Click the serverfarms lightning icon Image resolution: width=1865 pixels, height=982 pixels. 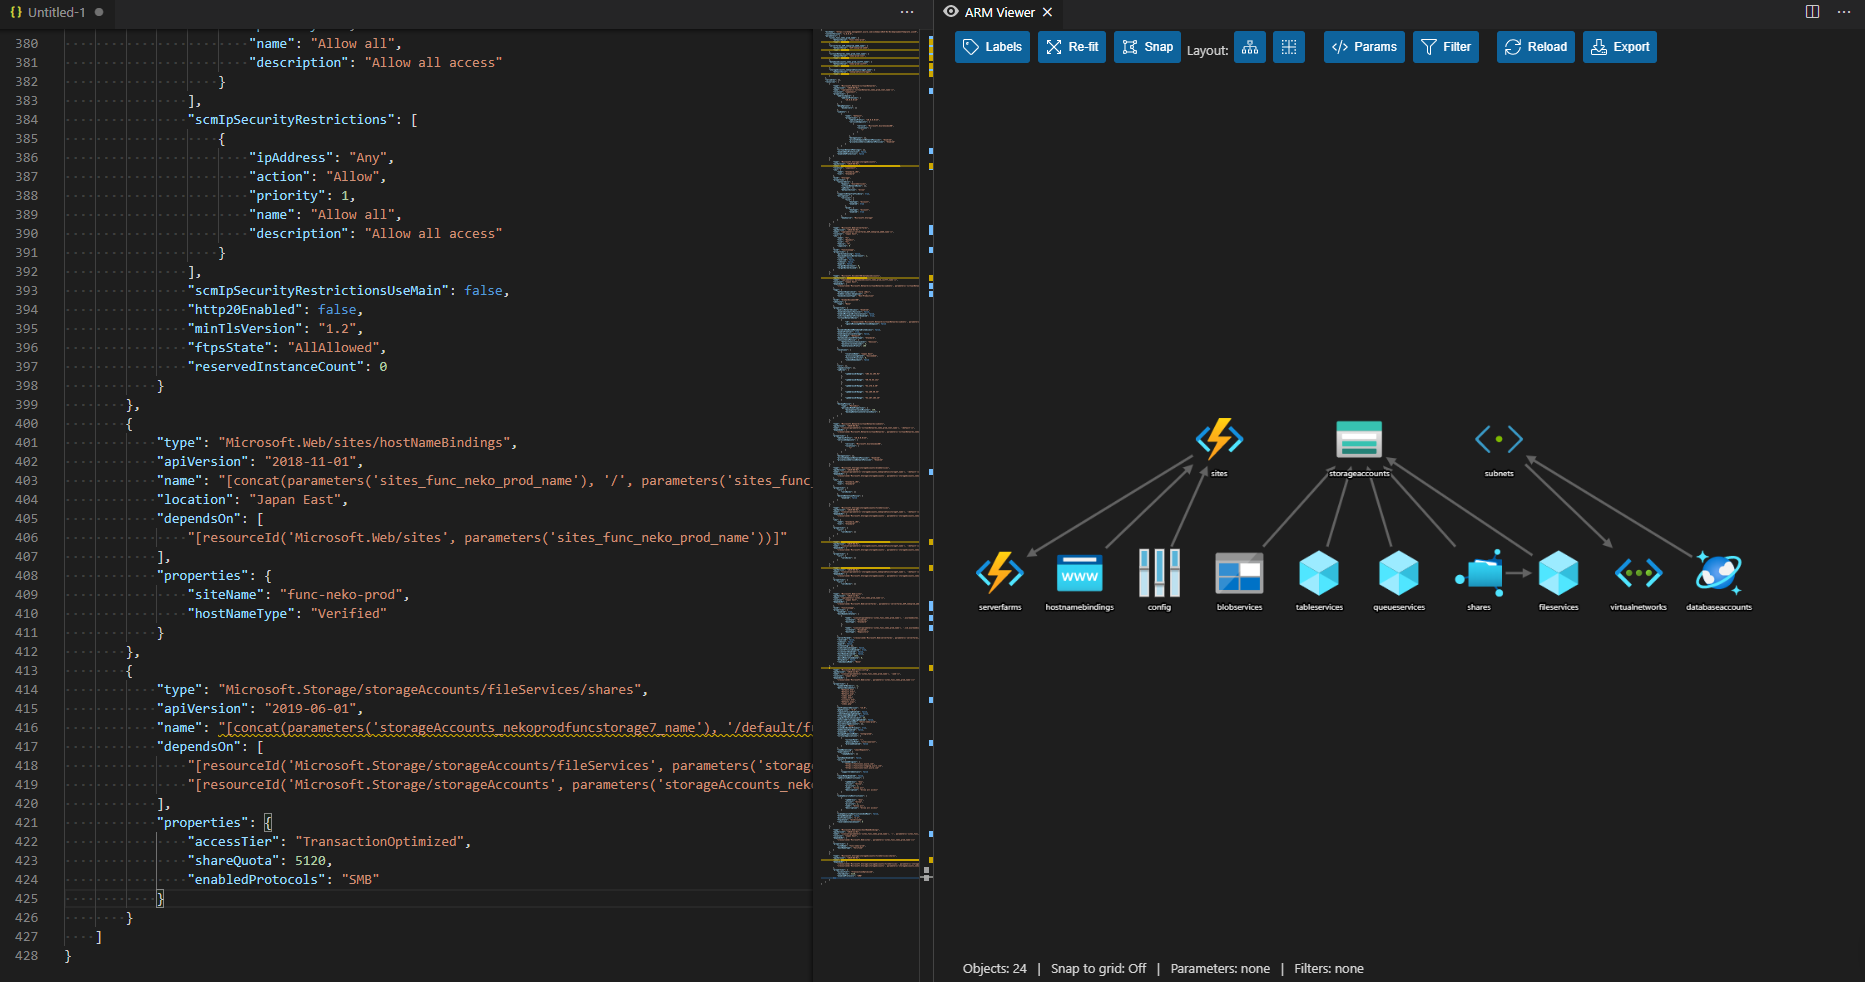point(999,572)
